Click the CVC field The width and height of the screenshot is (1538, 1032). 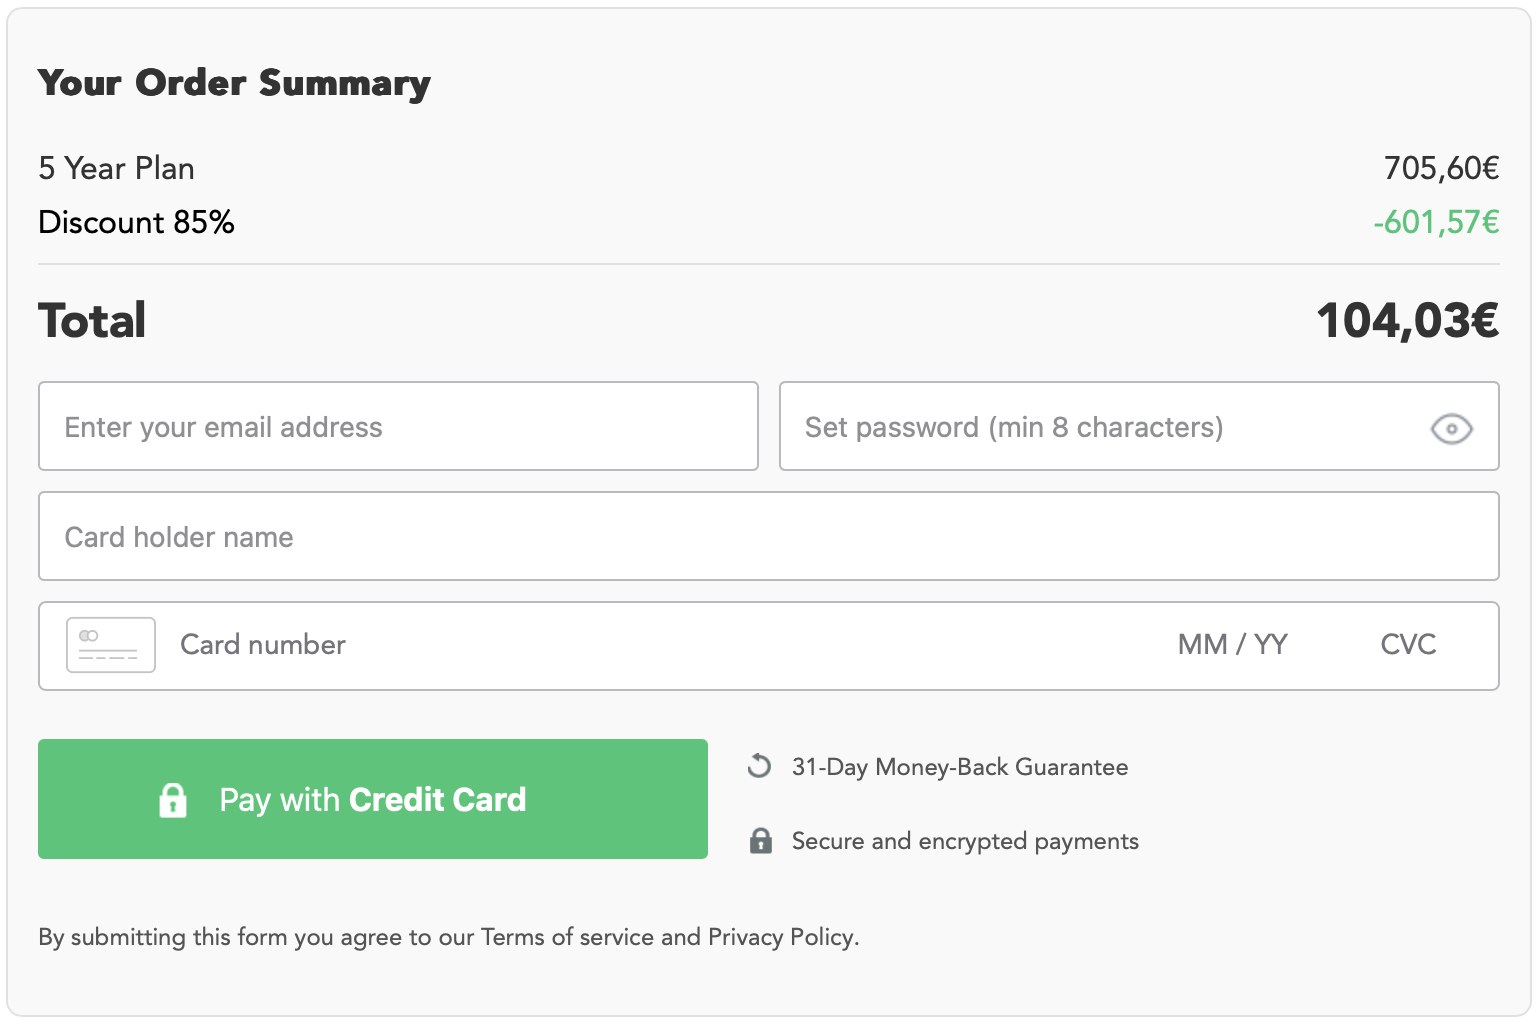(x=1408, y=645)
